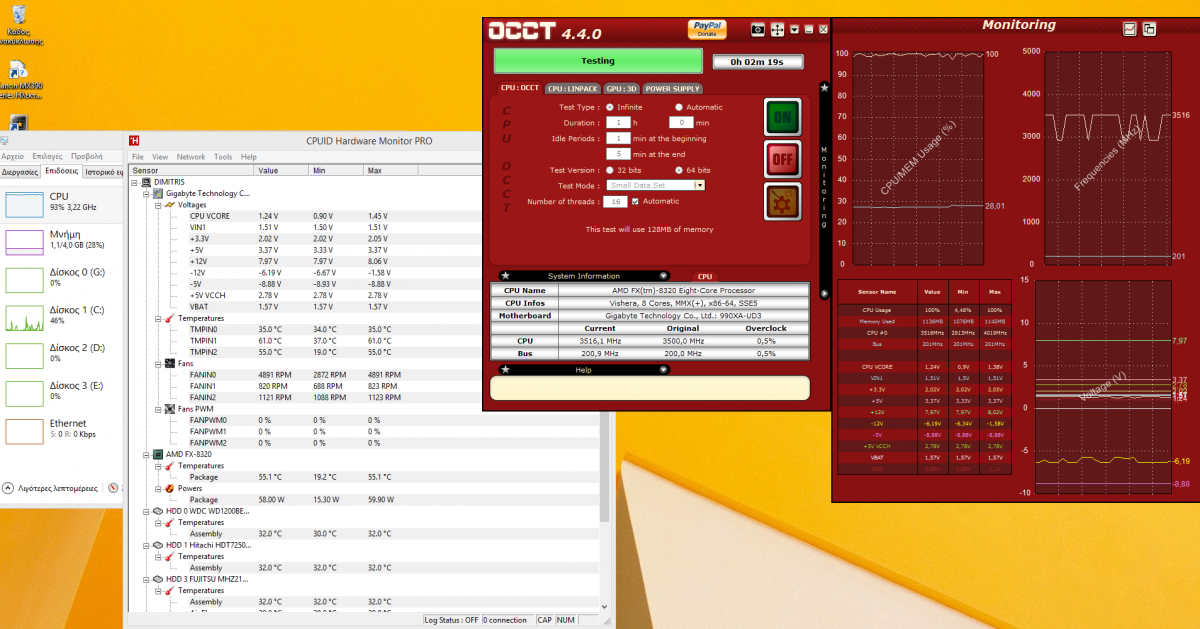Click the CPUID Hardware Monitor title icon

[x=134, y=141]
